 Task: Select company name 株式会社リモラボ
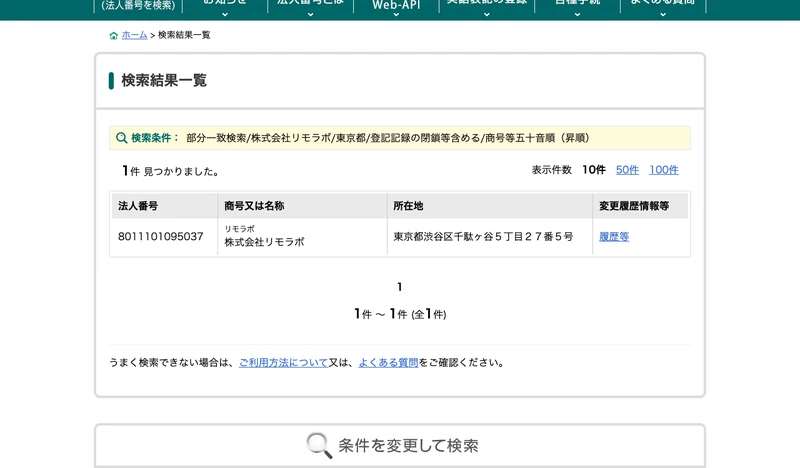pos(264,242)
